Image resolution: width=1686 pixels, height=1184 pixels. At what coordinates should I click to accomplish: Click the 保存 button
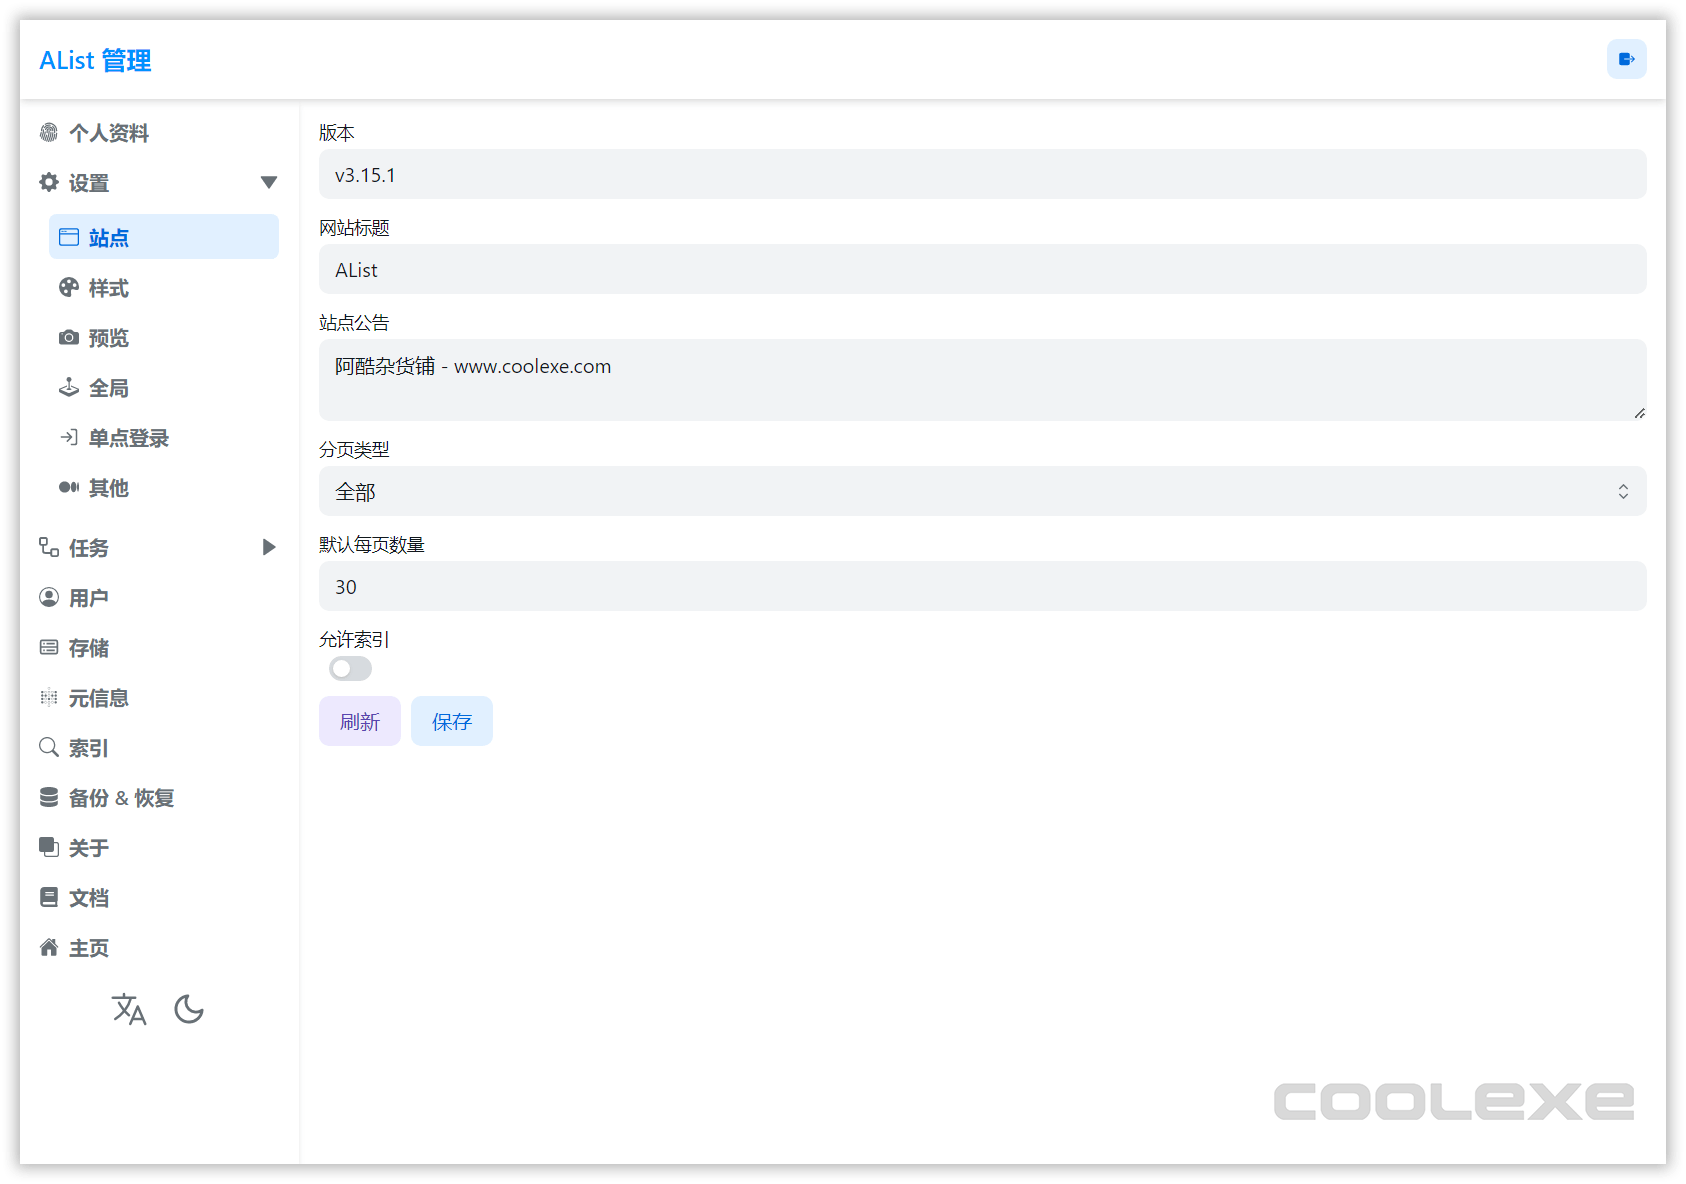click(451, 721)
